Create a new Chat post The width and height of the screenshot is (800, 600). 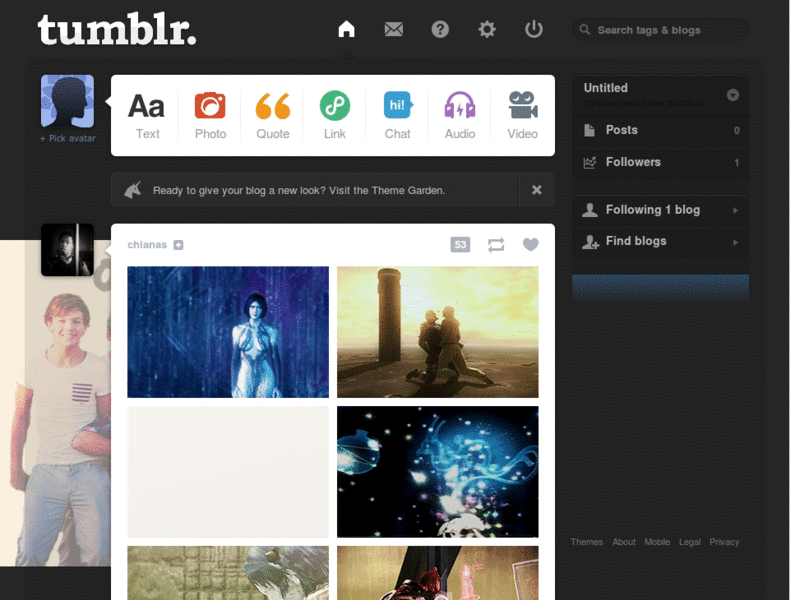pyautogui.click(x=397, y=116)
